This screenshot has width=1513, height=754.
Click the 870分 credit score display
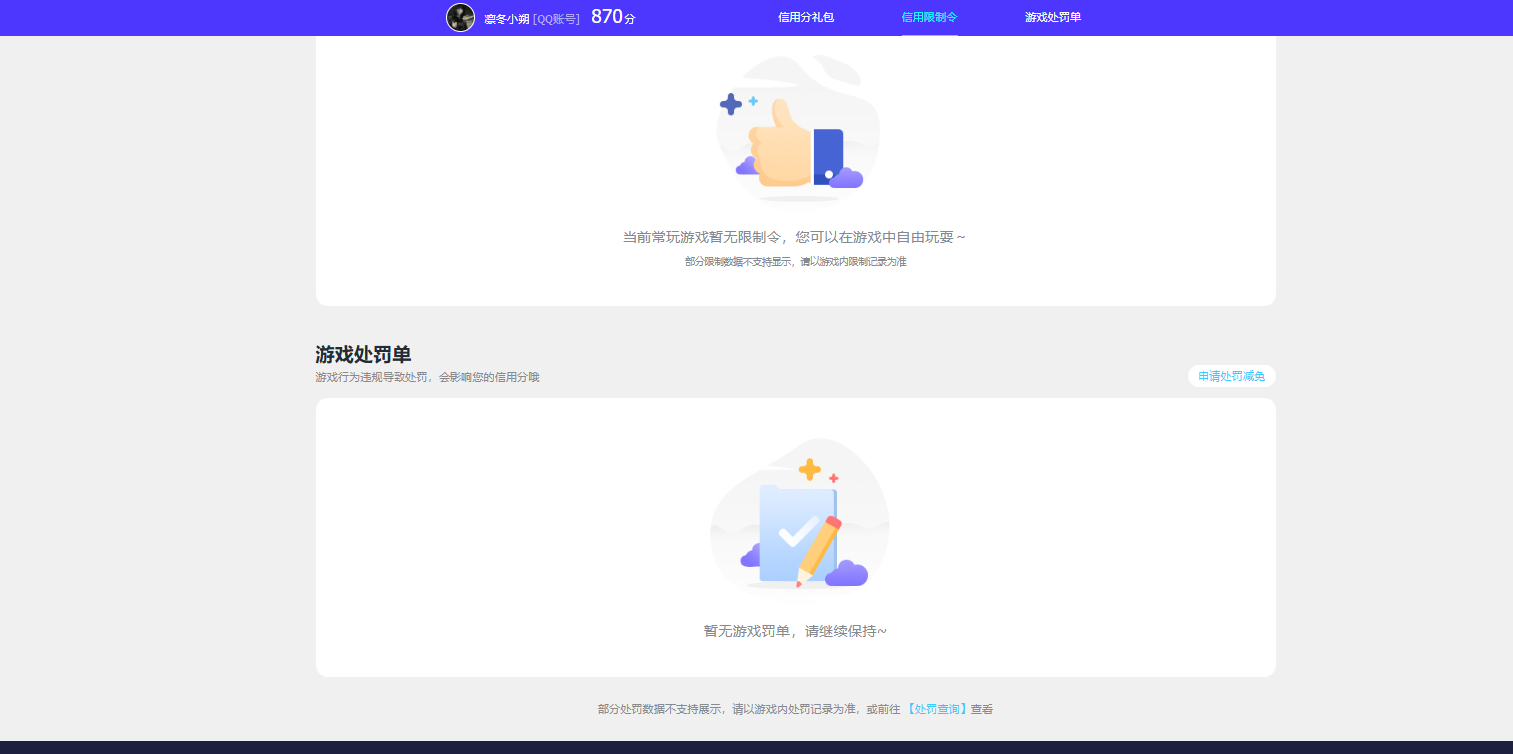coord(611,16)
